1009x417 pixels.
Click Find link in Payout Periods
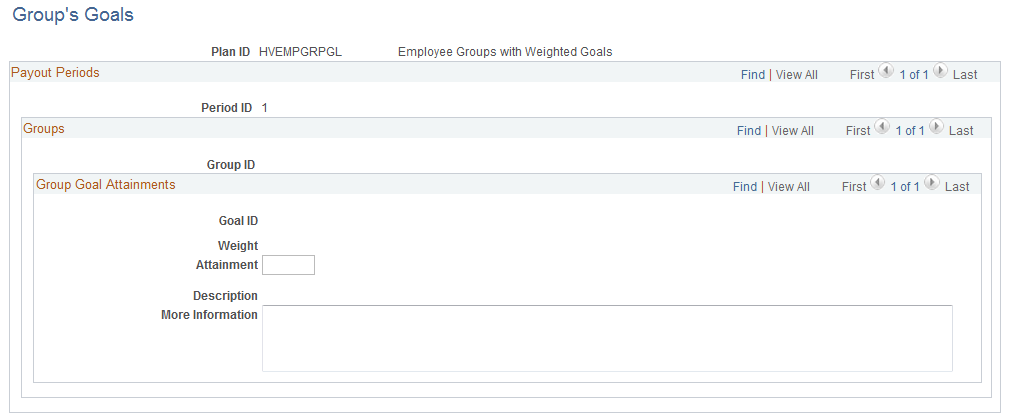point(752,75)
